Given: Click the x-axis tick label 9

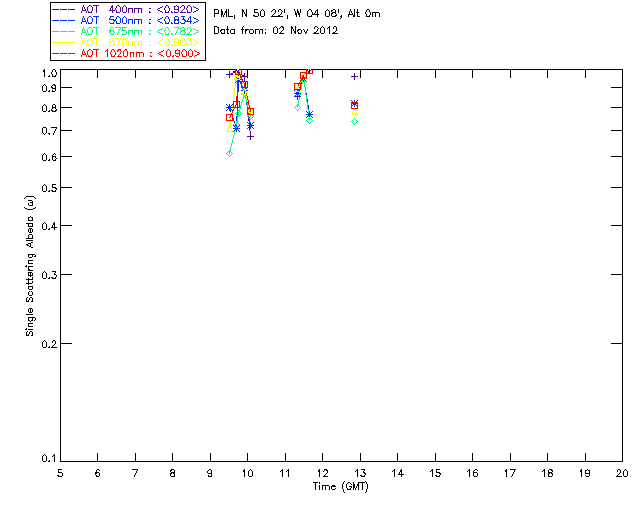Looking at the screenshot, I should coord(210,473).
